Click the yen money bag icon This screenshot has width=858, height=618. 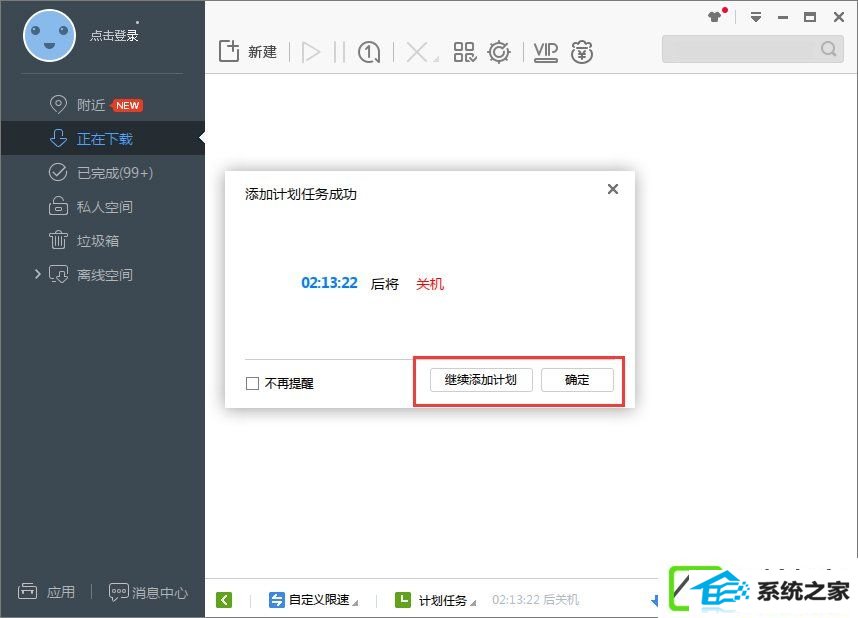point(582,52)
